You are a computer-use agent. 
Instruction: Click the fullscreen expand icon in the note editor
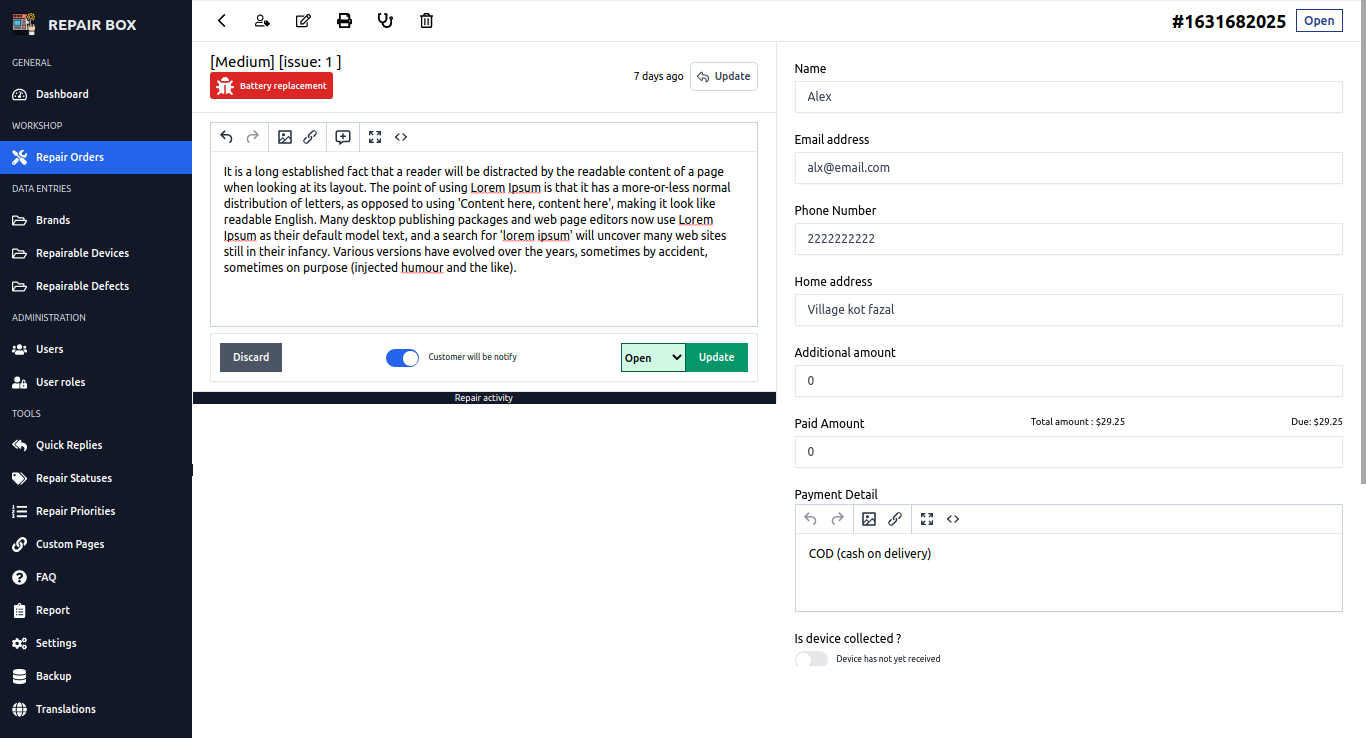[x=375, y=137]
